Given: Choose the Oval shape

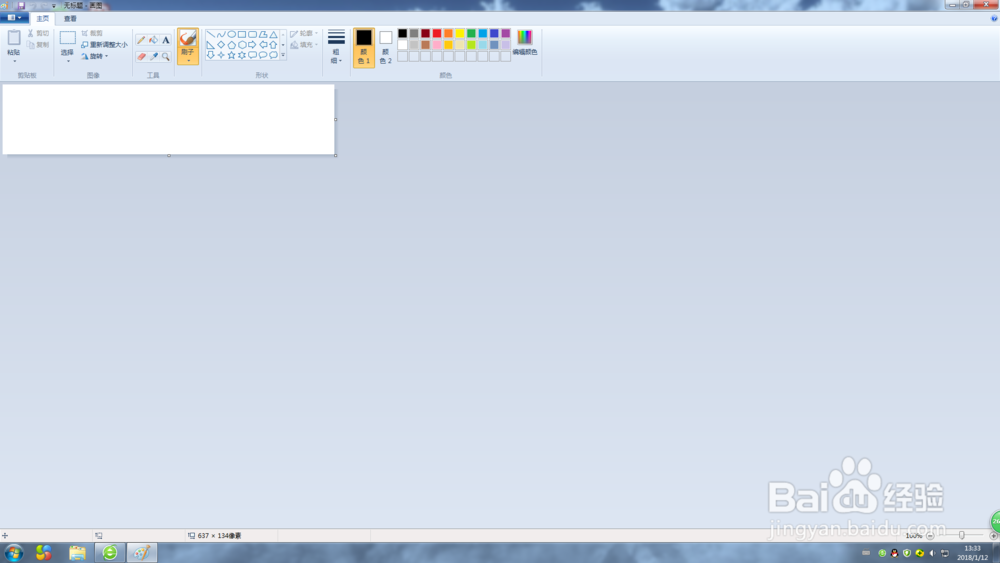Looking at the screenshot, I should (x=232, y=34).
